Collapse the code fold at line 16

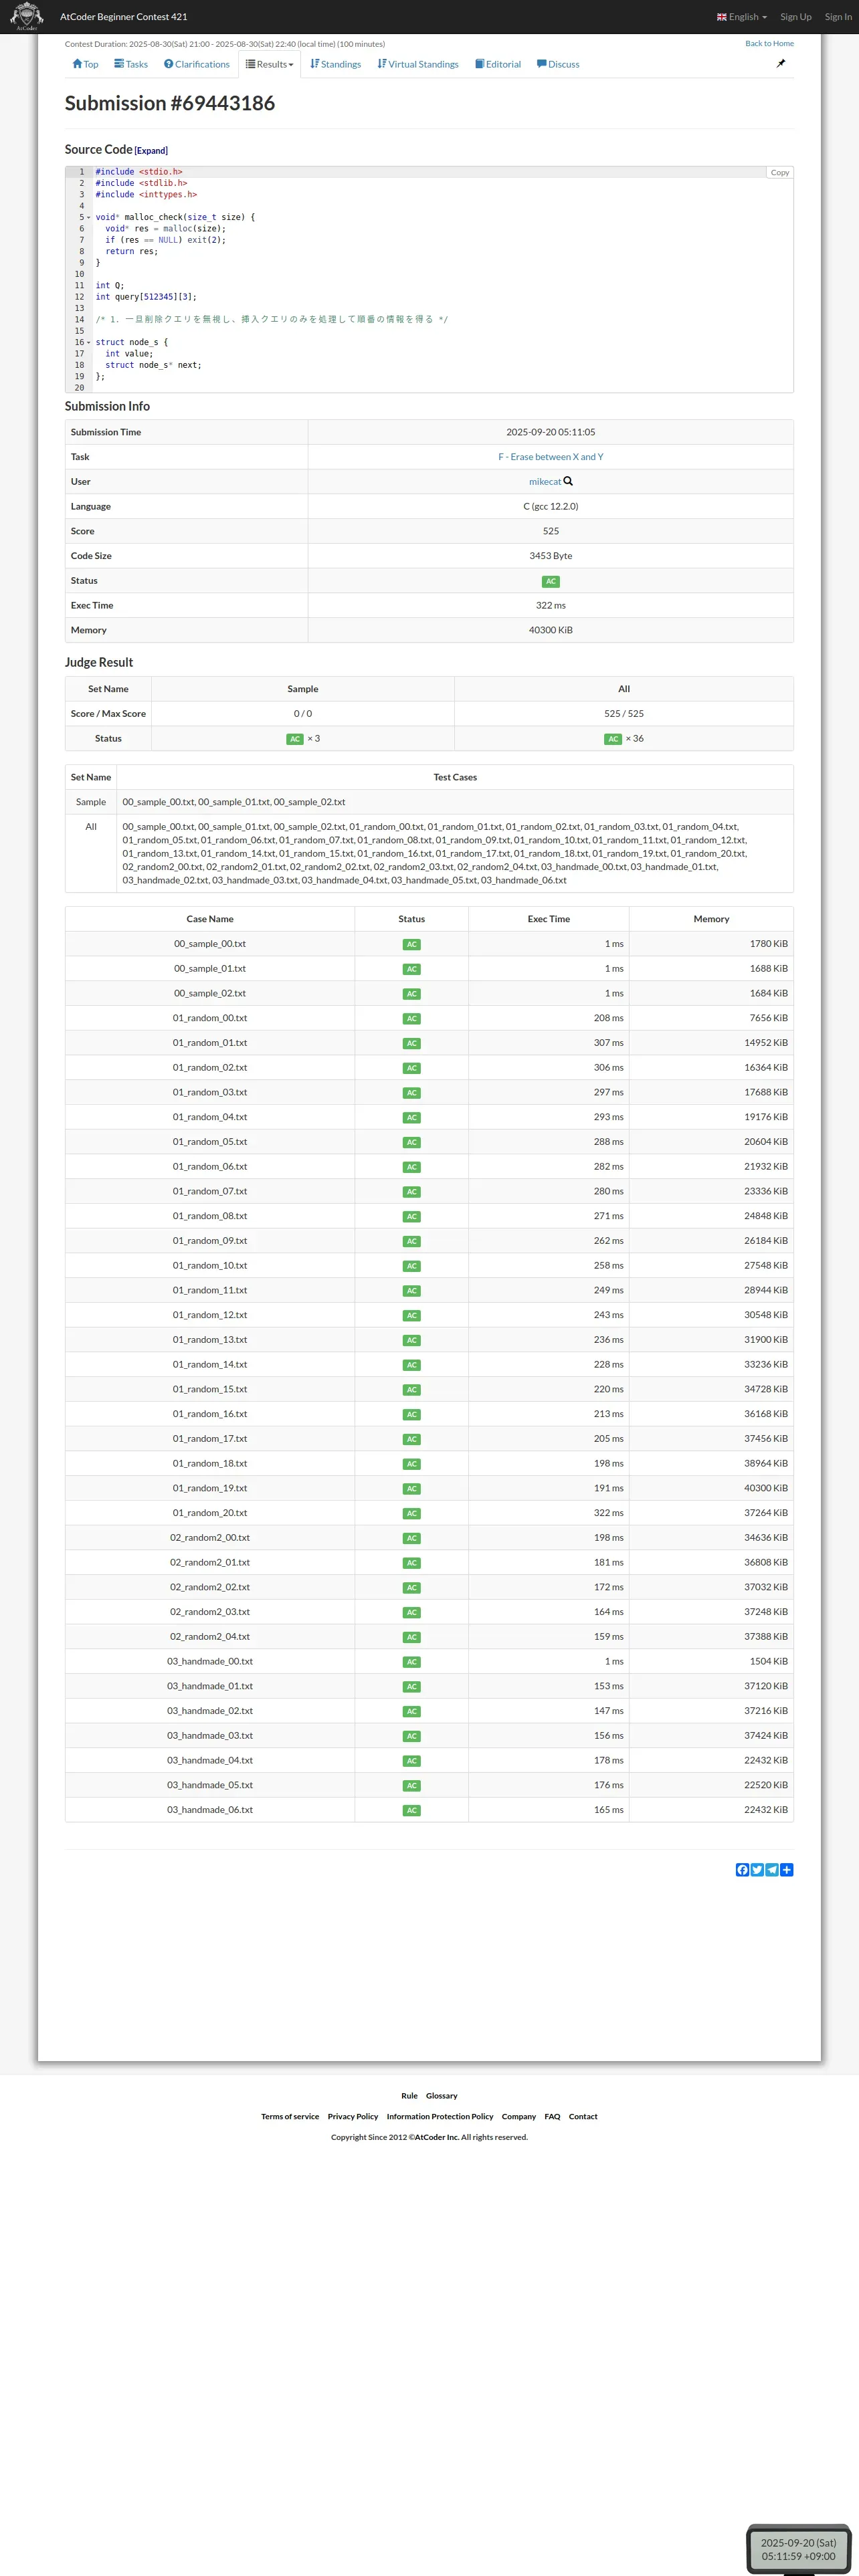[x=88, y=343]
